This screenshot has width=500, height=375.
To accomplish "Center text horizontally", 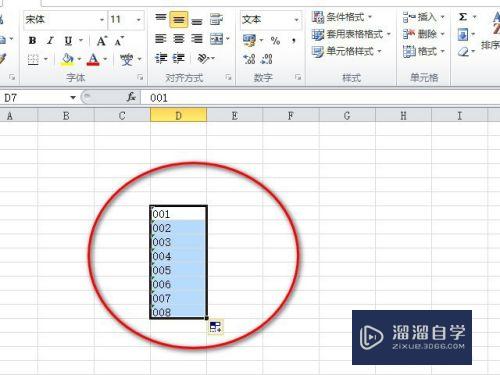I will coord(179,39).
